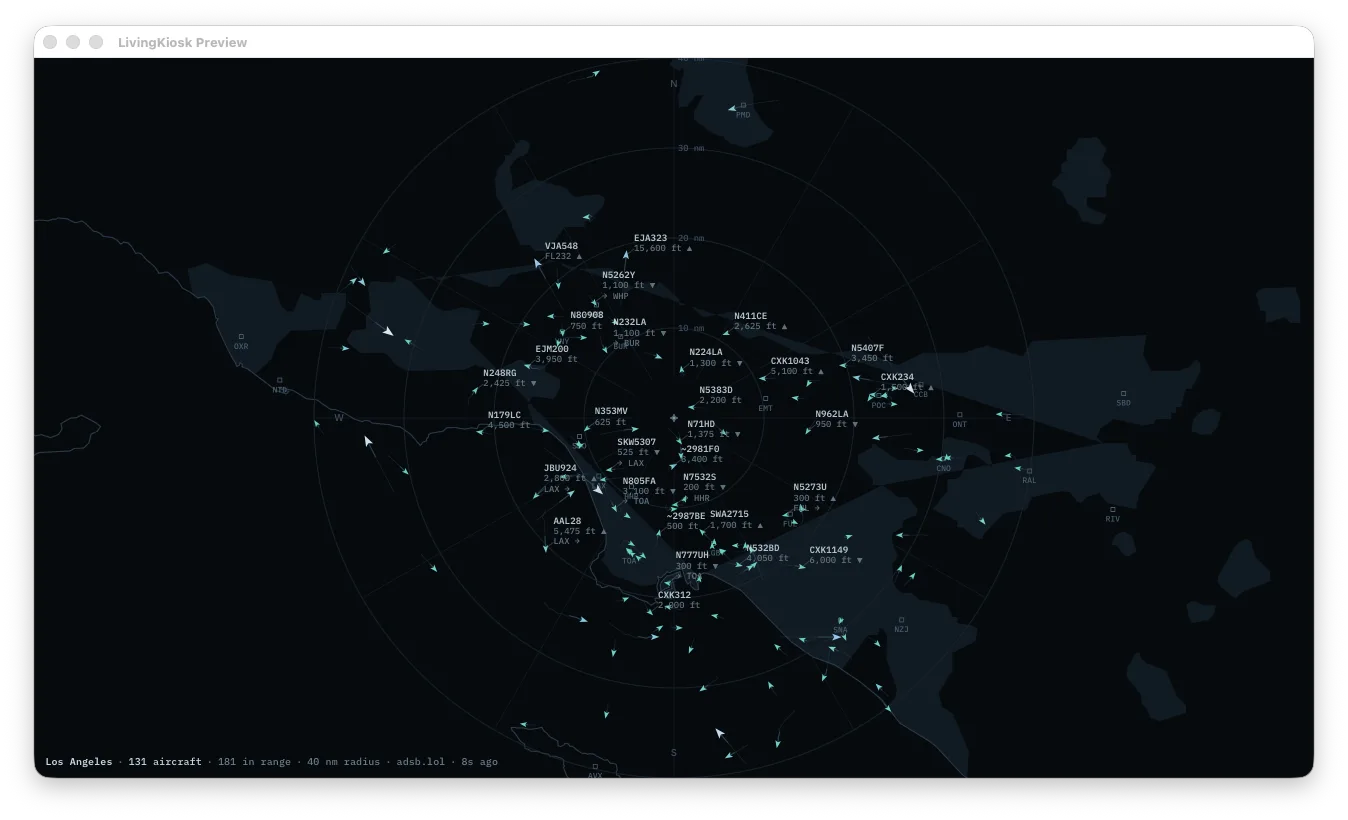Screen dimensions: 1348x820
Task: Click the 8s ago status entry
Action: [479, 762]
